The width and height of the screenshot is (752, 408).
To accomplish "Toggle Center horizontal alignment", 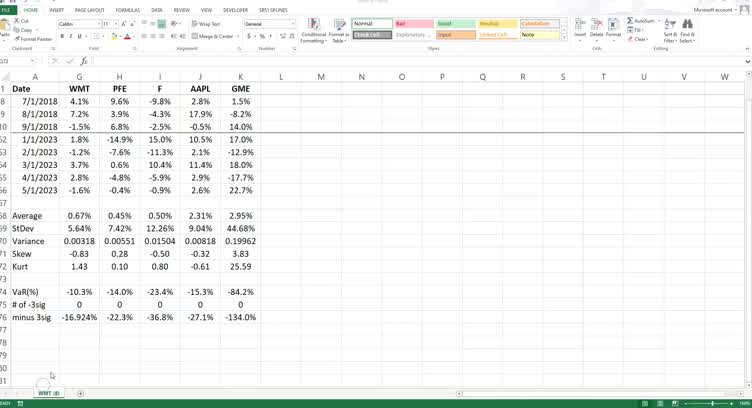I will point(153,36).
